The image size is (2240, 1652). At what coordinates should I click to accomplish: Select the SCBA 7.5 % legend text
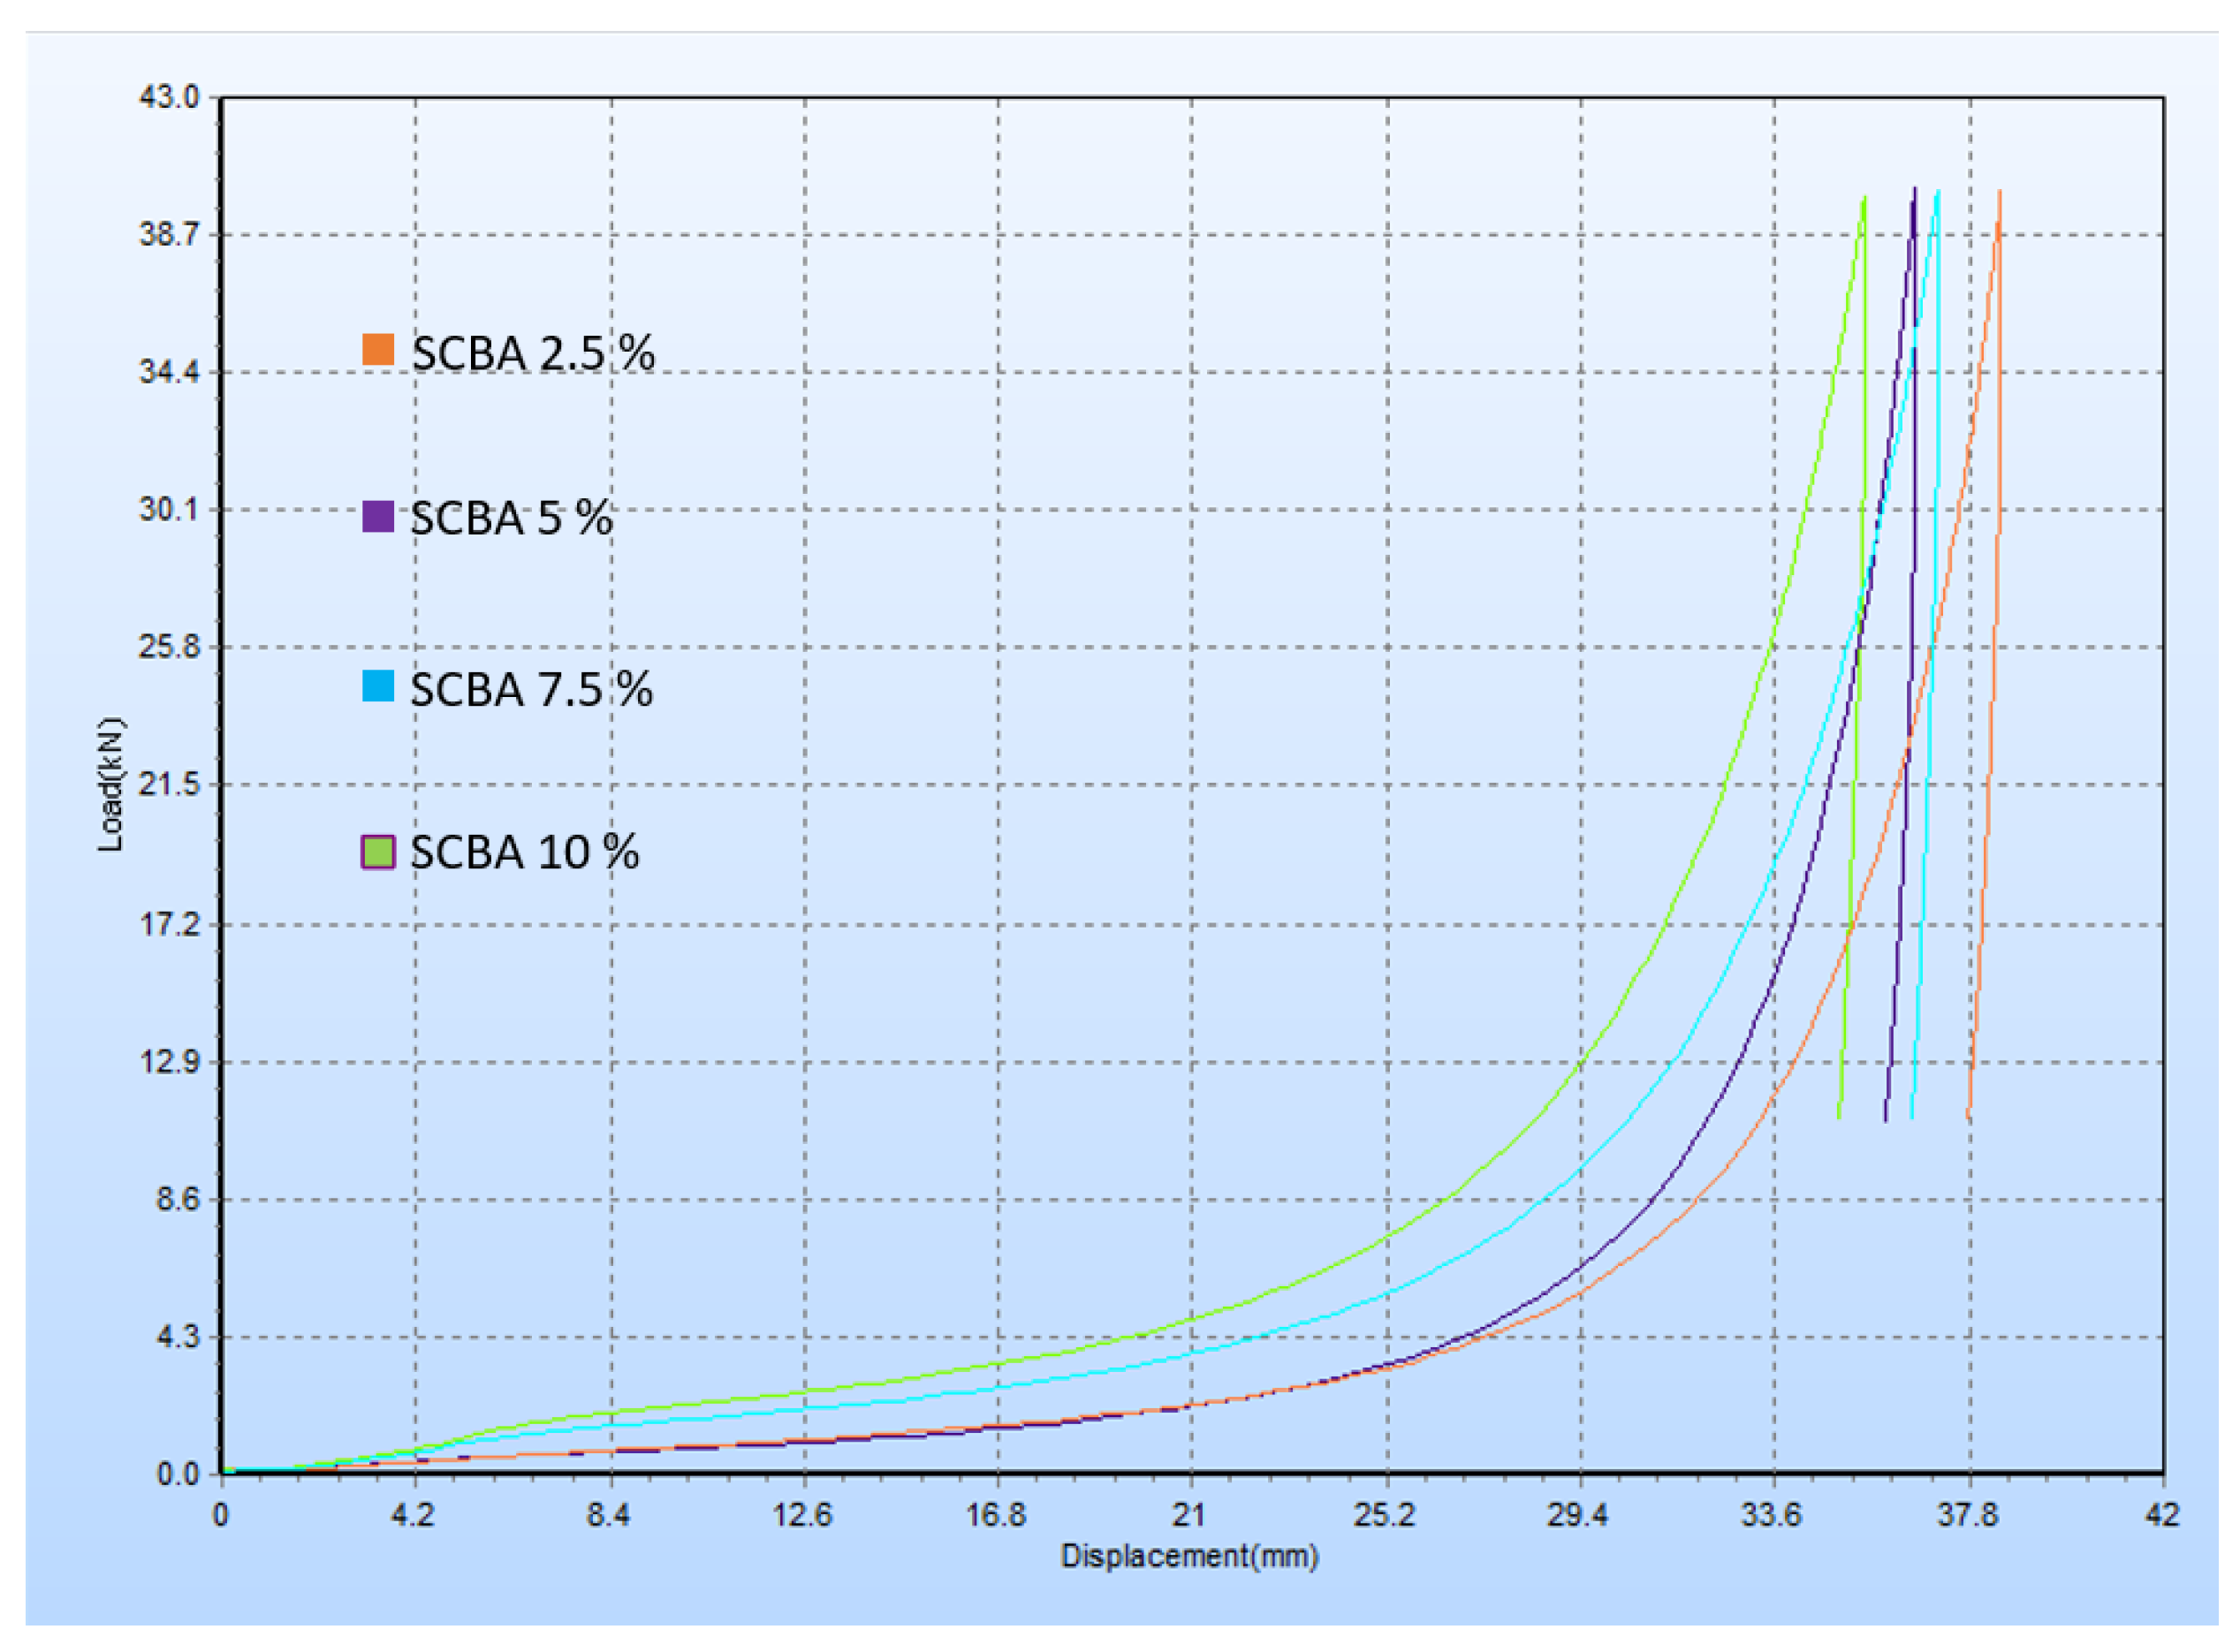(x=531, y=689)
